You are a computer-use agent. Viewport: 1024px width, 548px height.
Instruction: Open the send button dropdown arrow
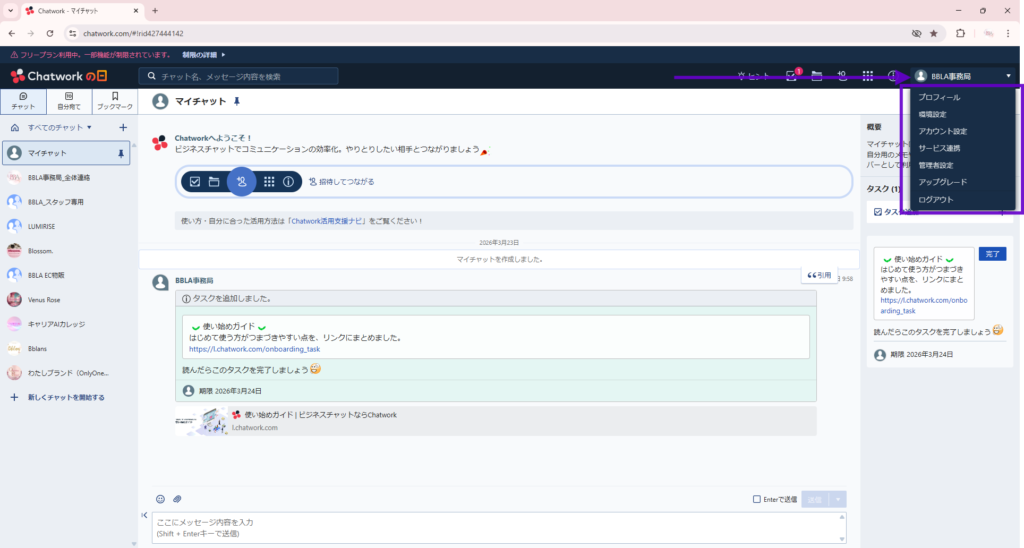pyautogui.click(x=839, y=499)
